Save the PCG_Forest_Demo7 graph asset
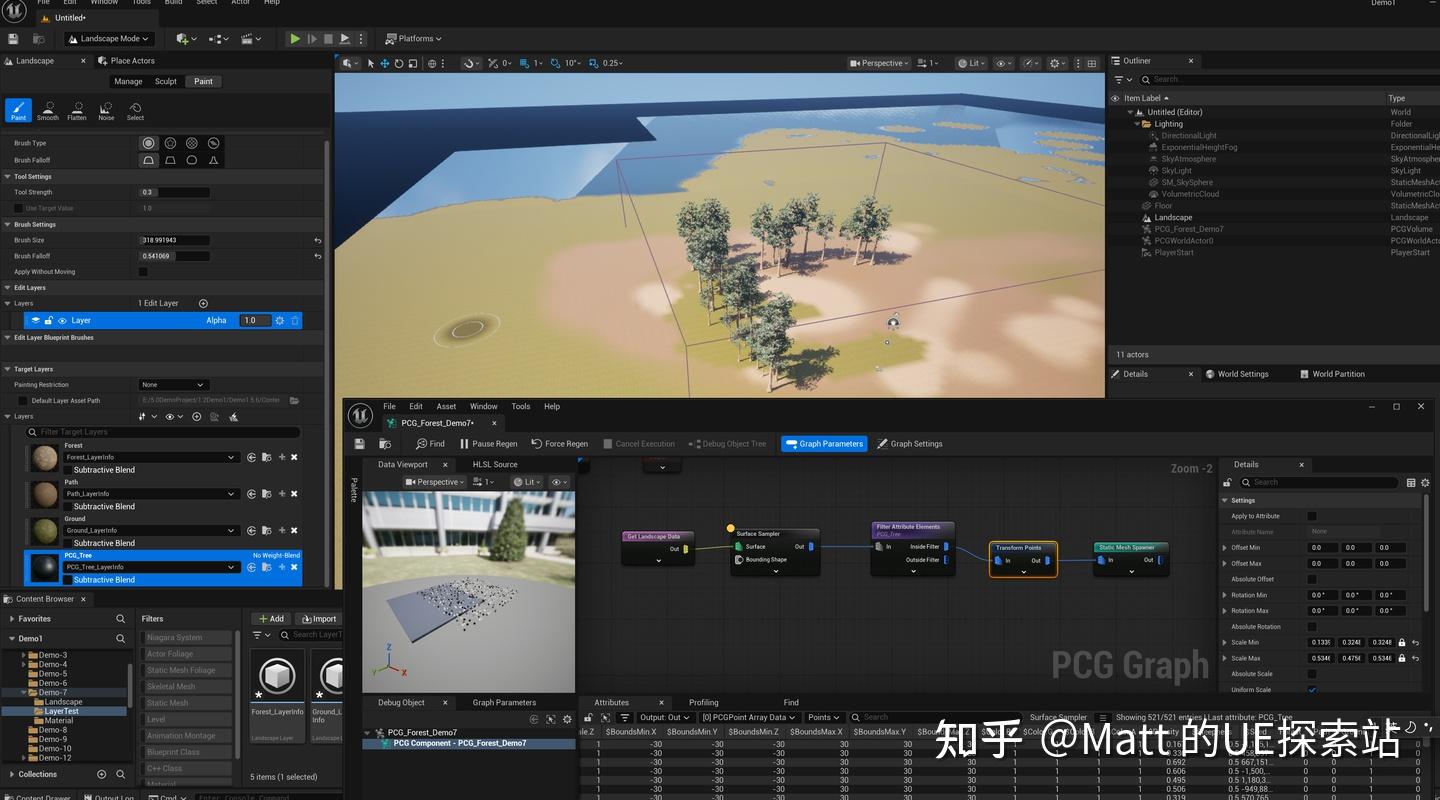The height and width of the screenshot is (800, 1440). coord(360,444)
